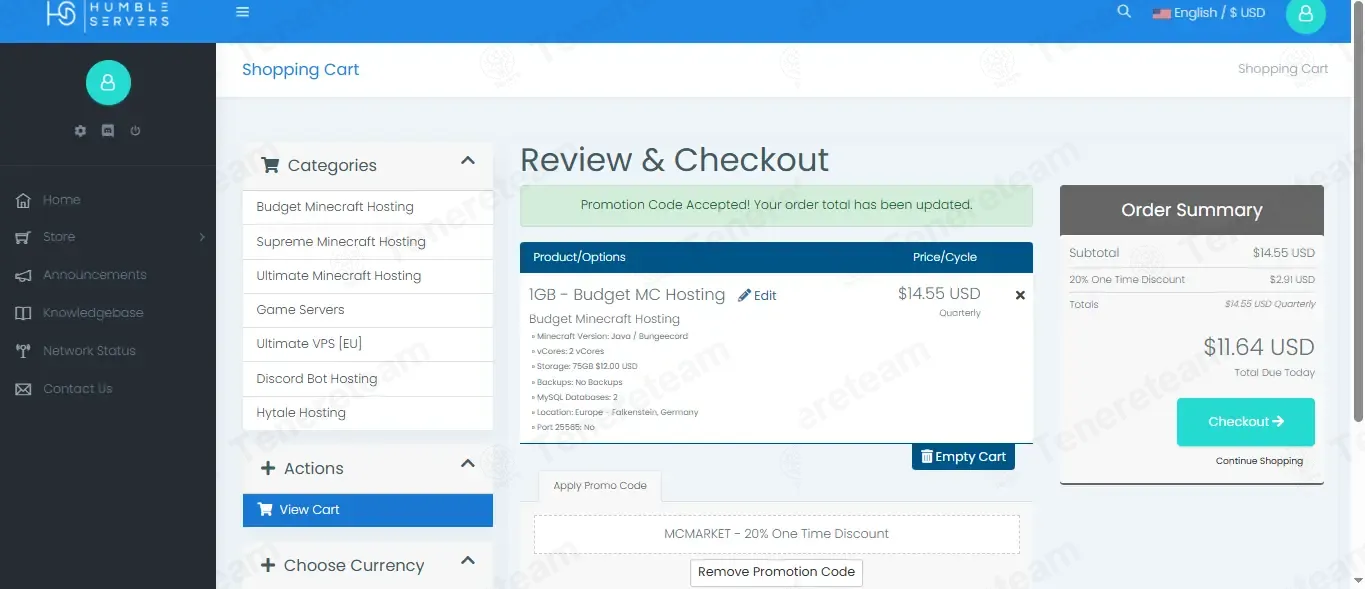Collapse the Choose Currency panel chevron
The image size is (1365, 589).
467,560
